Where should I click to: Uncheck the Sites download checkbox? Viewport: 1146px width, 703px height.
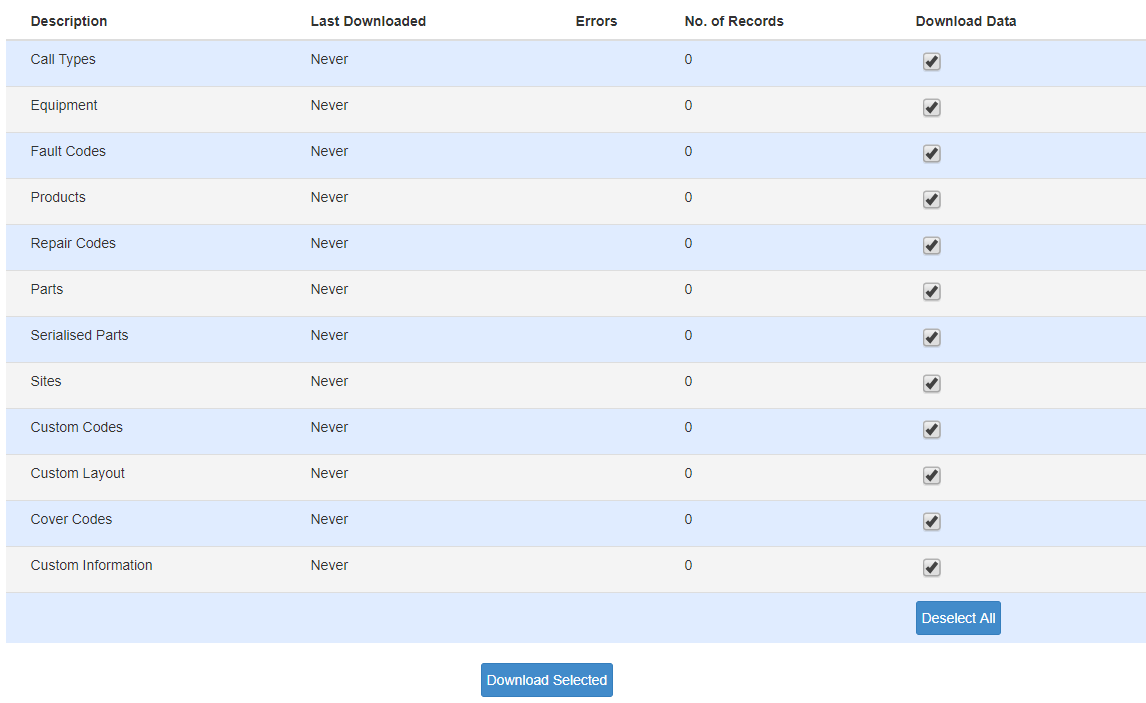point(931,384)
